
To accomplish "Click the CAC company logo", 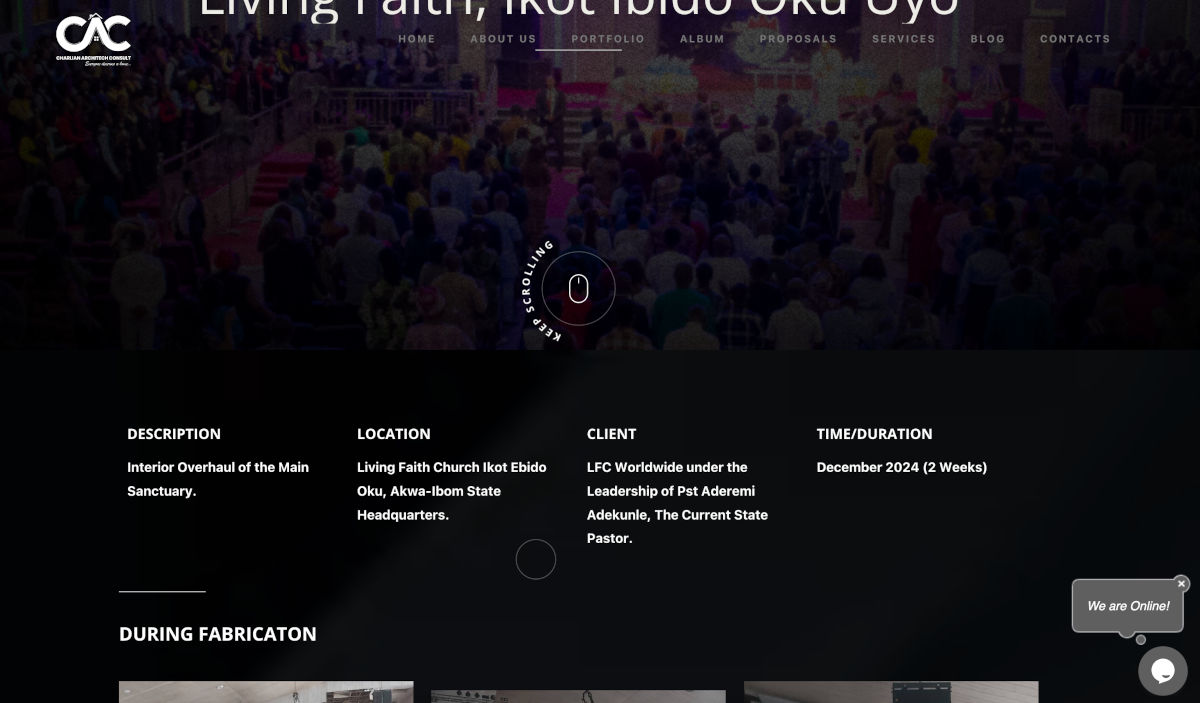I will click(x=93, y=39).
